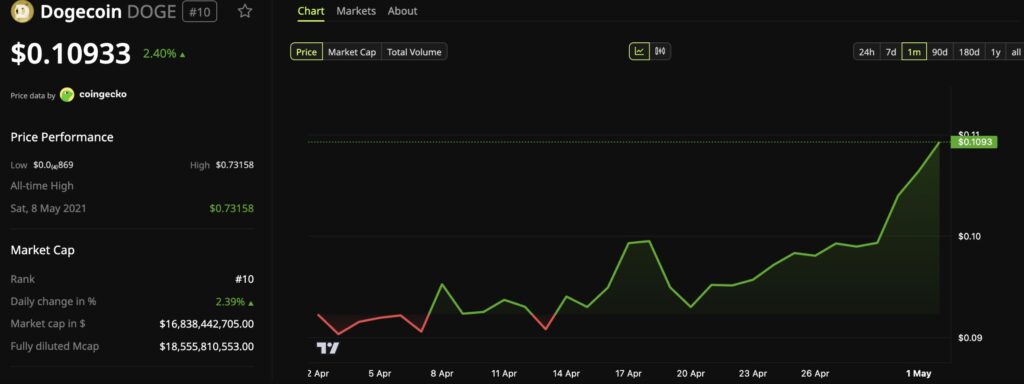The height and width of the screenshot is (384, 1024).
Task: Click the green arrow beside 2.40%
Action: (x=182, y=55)
